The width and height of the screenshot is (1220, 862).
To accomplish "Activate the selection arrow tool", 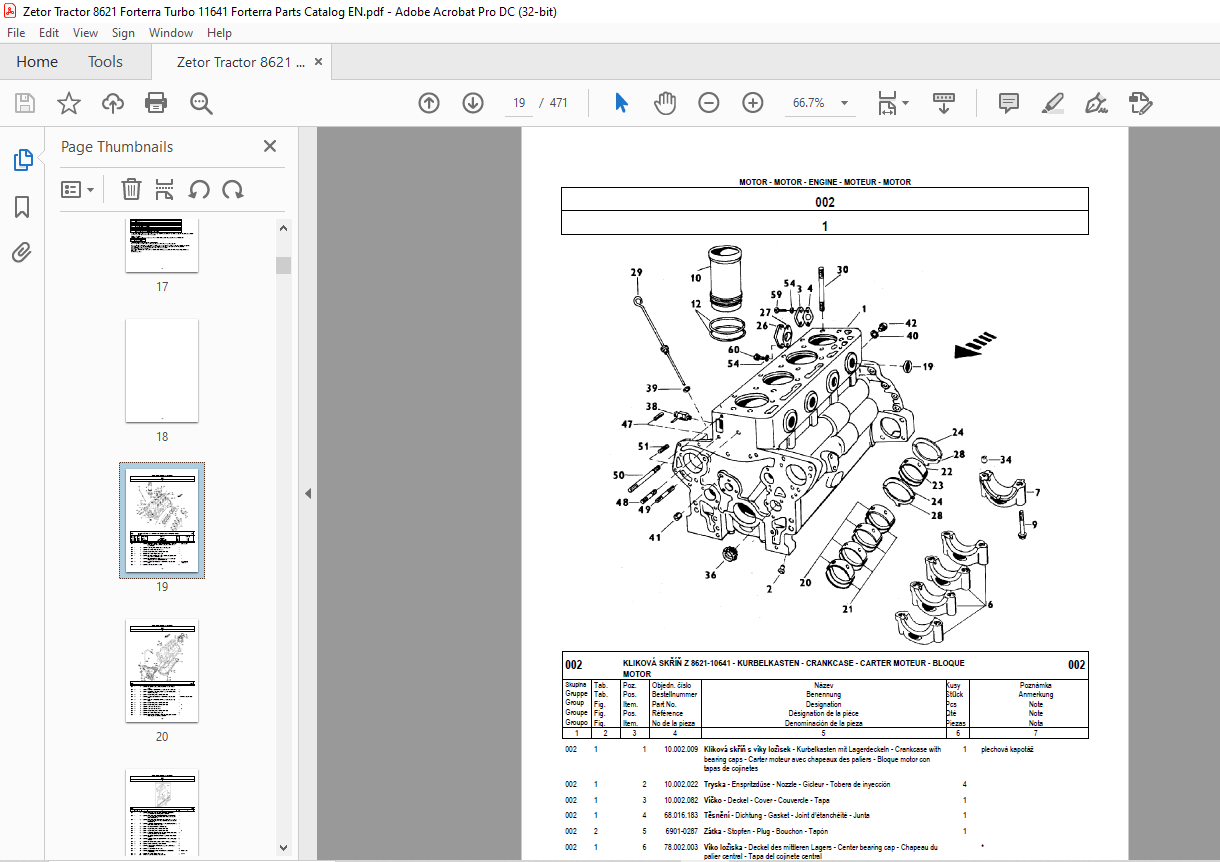I will click(x=621, y=103).
